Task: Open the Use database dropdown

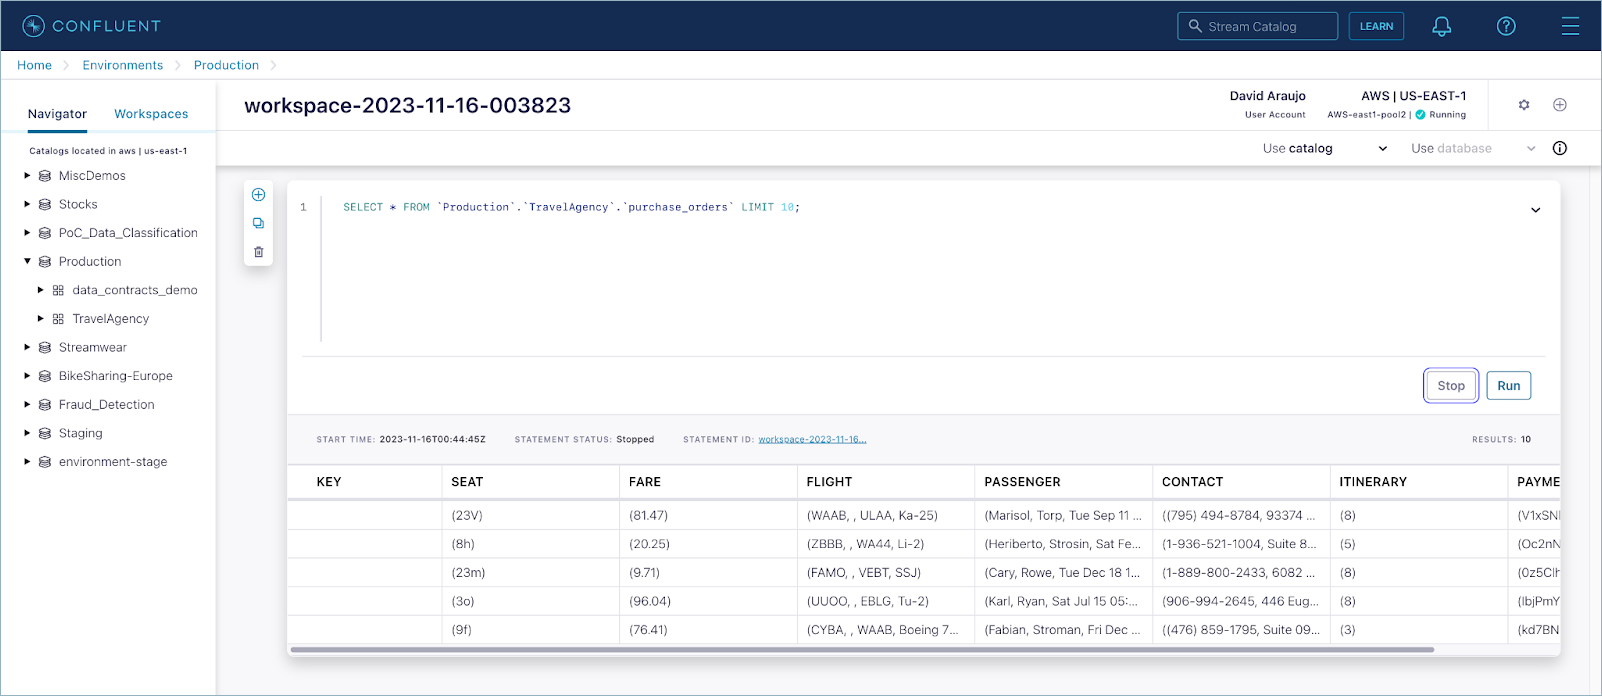Action: coord(1473,148)
